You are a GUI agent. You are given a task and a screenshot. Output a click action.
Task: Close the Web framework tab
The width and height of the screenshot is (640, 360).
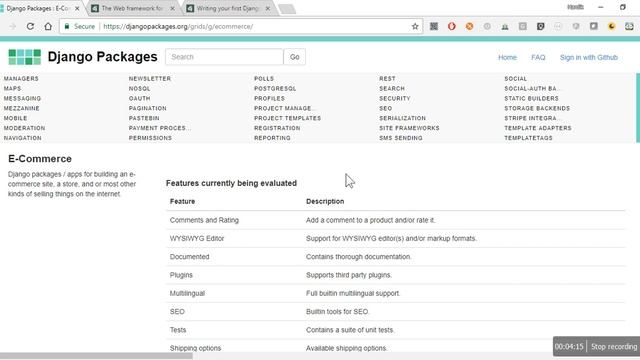click(172, 9)
